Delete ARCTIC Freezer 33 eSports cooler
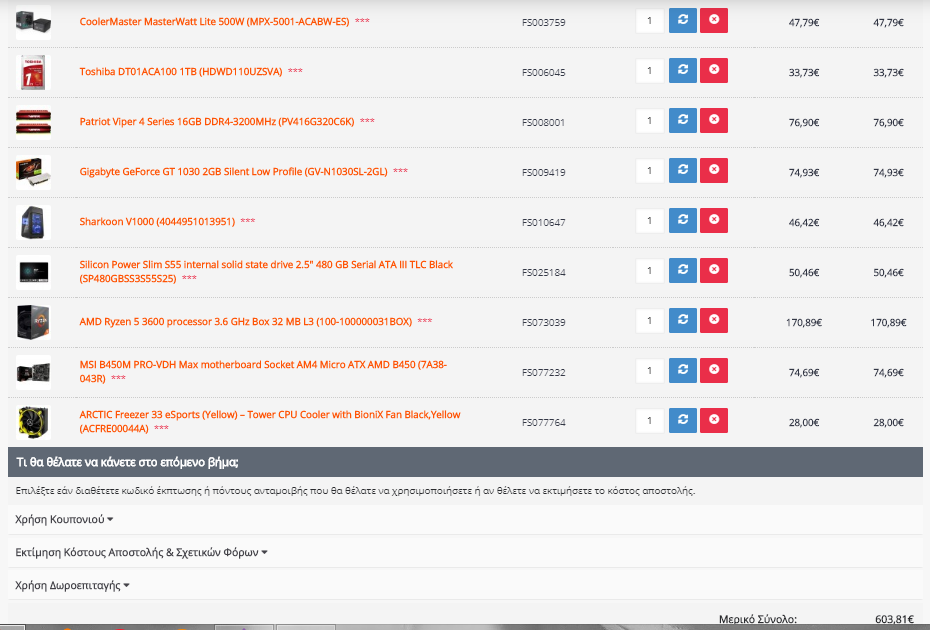This screenshot has height=630, width=930. tap(714, 420)
